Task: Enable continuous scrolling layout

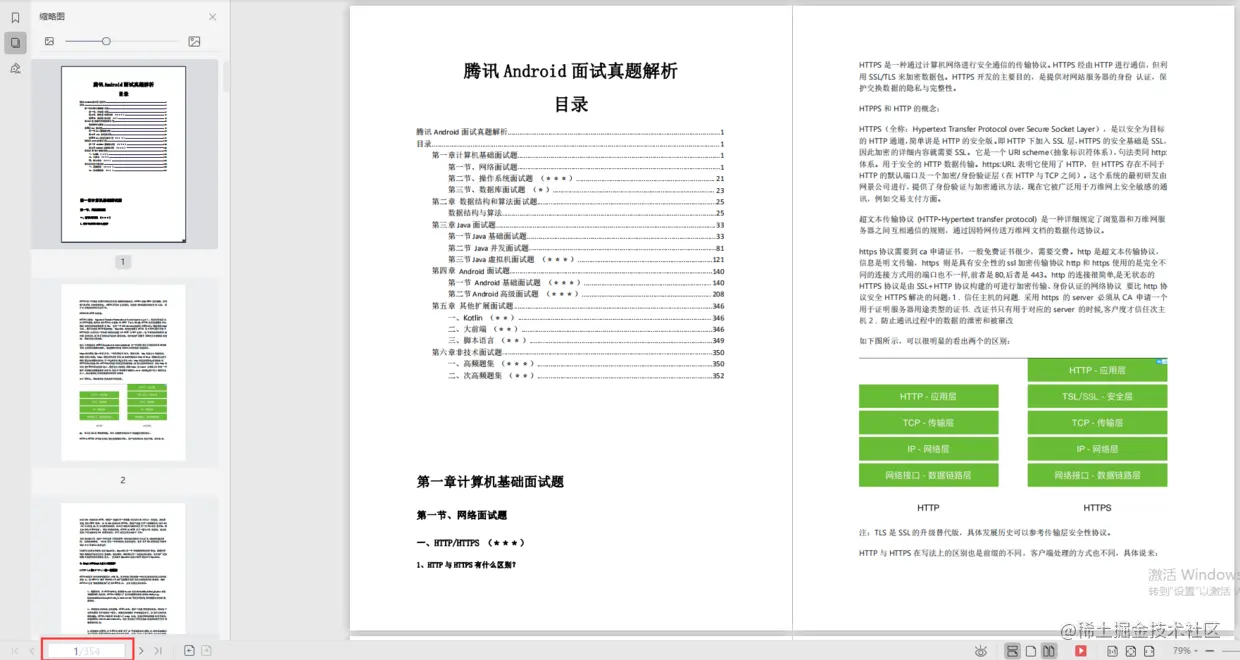Action: pyautogui.click(x=1012, y=651)
